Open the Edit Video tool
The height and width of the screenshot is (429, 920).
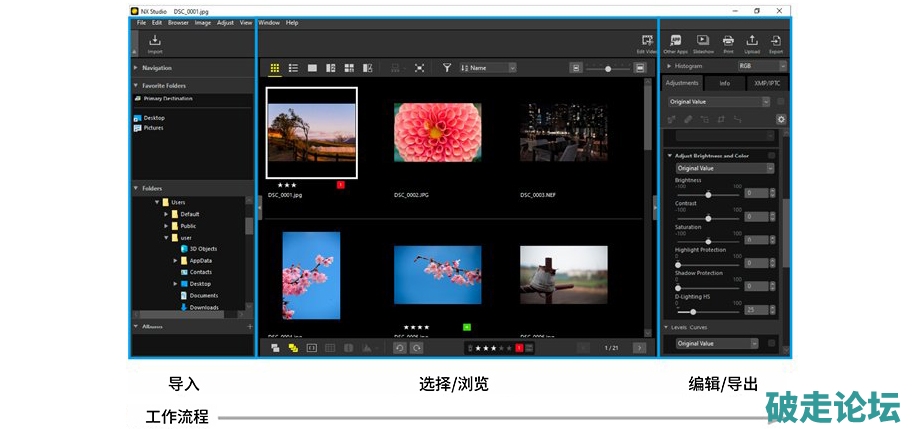point(647,43)
